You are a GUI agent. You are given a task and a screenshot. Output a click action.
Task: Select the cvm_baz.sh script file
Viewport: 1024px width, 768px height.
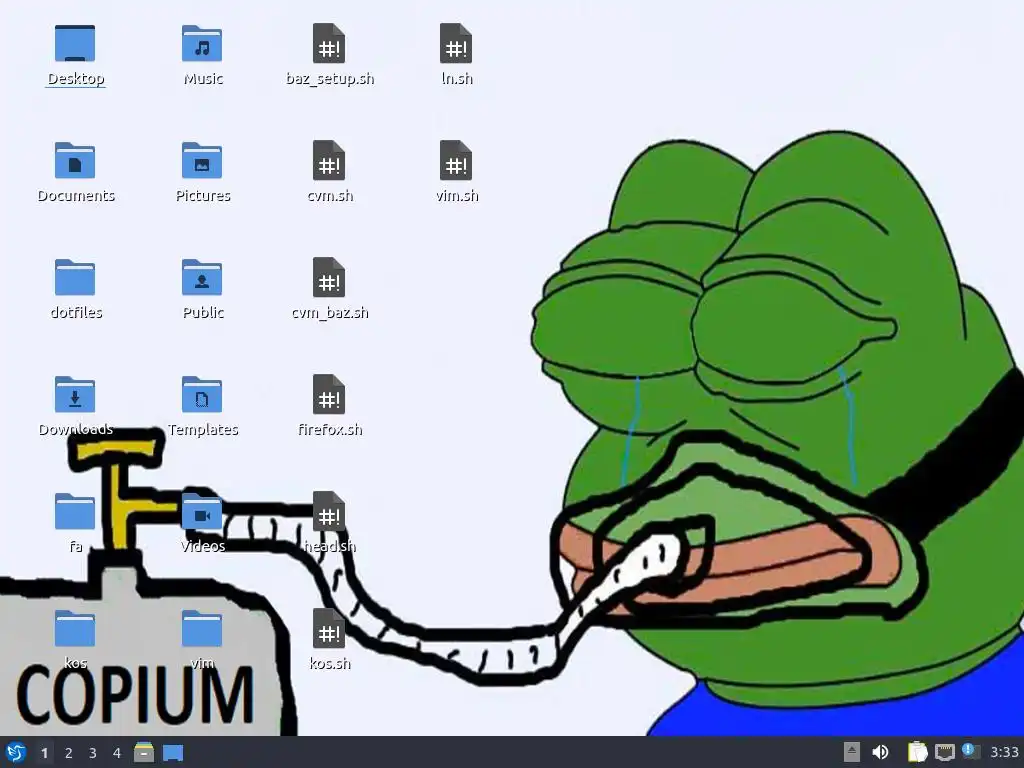(328, 278)
